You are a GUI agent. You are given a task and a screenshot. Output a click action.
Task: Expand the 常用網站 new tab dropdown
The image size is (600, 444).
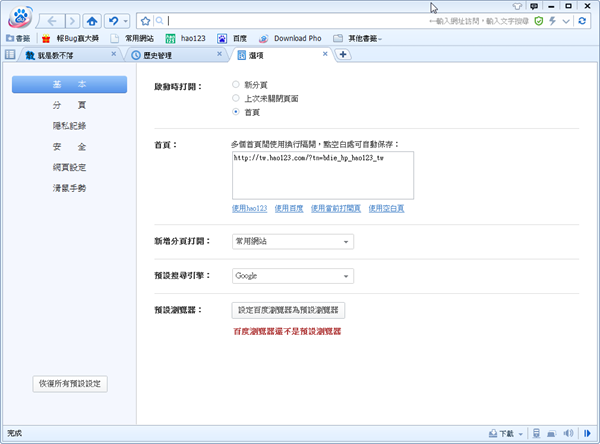pyautogui.click(x=292, y=241)
